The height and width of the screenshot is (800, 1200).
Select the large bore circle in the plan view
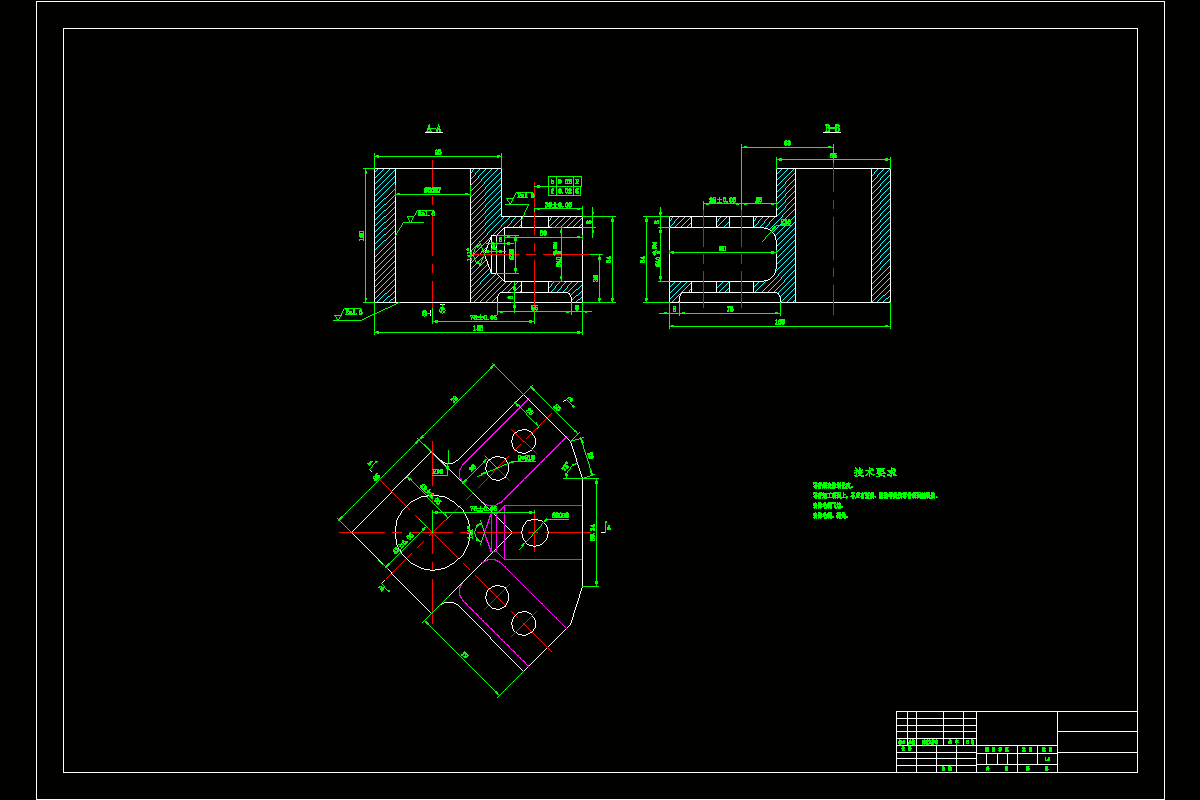tap(433, 532)
